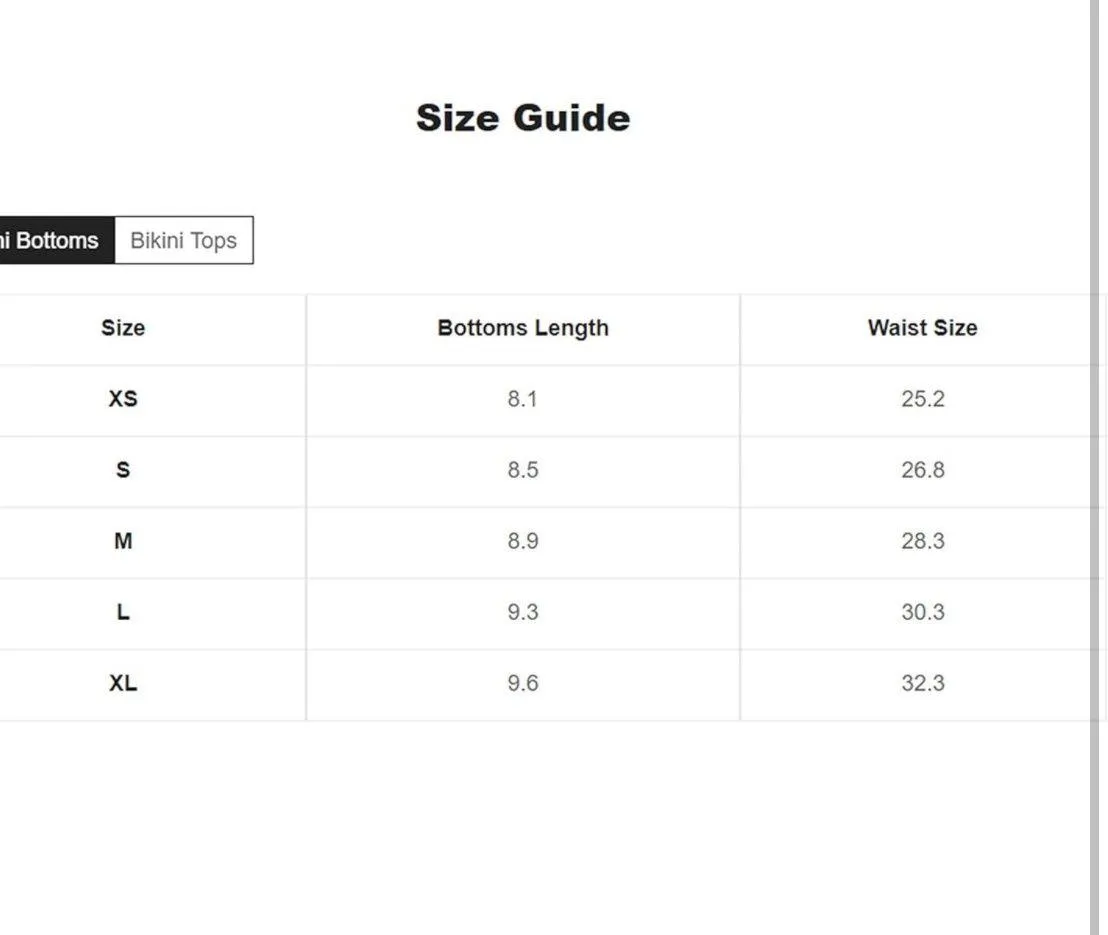Click the Bottoms Length column header
This screenshot has height=935, width=1108.
[x=523, y=328]
